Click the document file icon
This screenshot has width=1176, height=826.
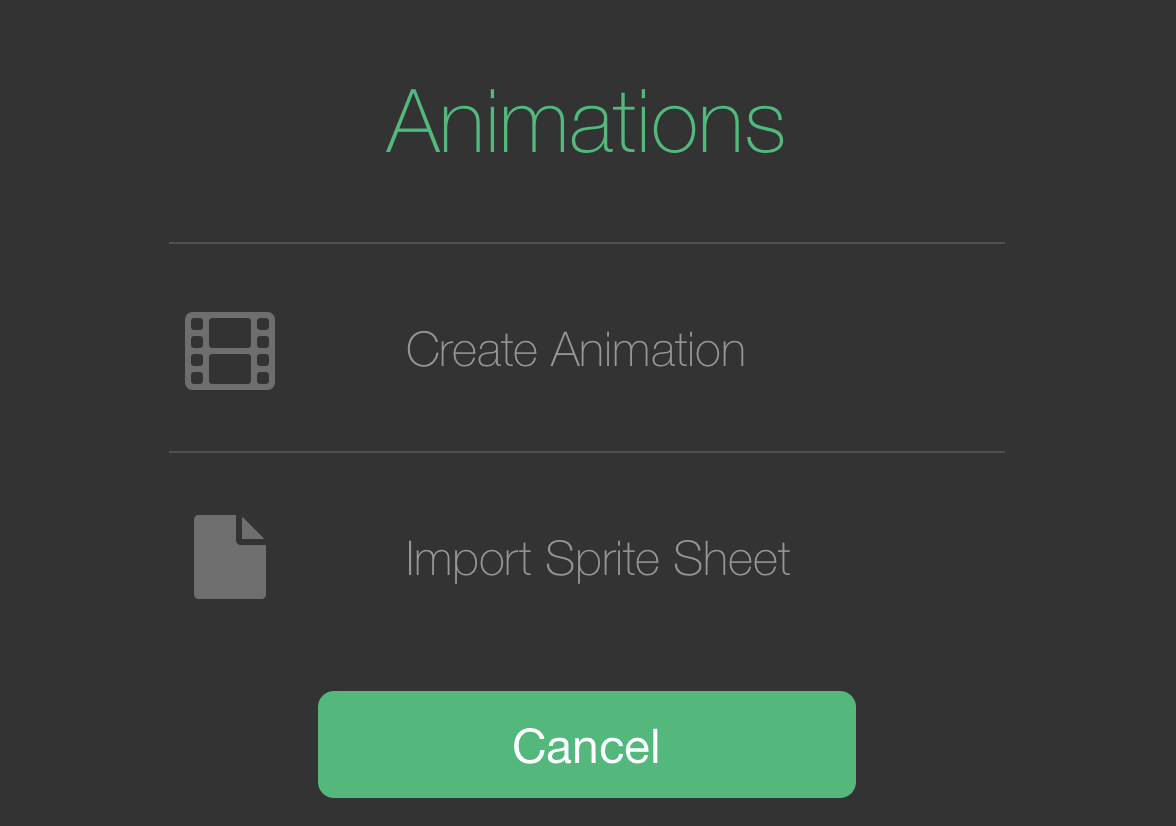[x=230, y=557]
